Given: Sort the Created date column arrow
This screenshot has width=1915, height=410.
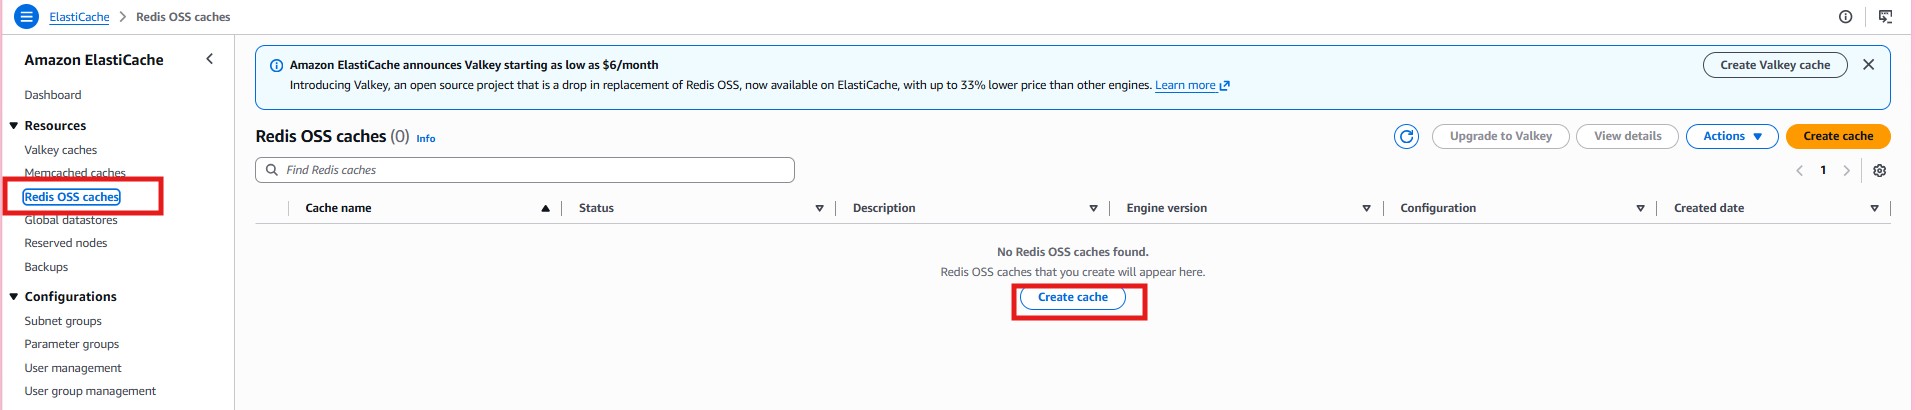Looking at the screenshot, I should tap(1874, 208).
